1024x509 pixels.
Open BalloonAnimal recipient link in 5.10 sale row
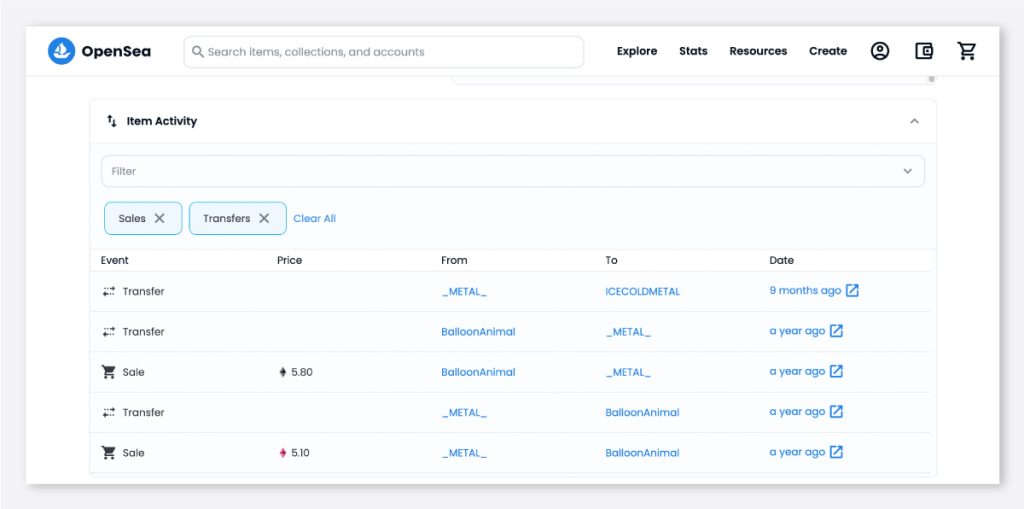click(642, 452)
